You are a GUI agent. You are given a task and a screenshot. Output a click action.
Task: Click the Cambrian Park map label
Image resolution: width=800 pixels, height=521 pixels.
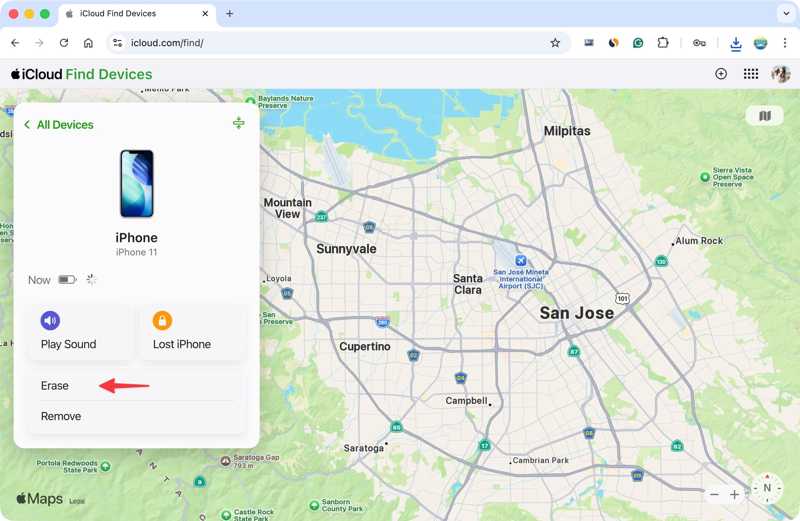tap(540, 460)
